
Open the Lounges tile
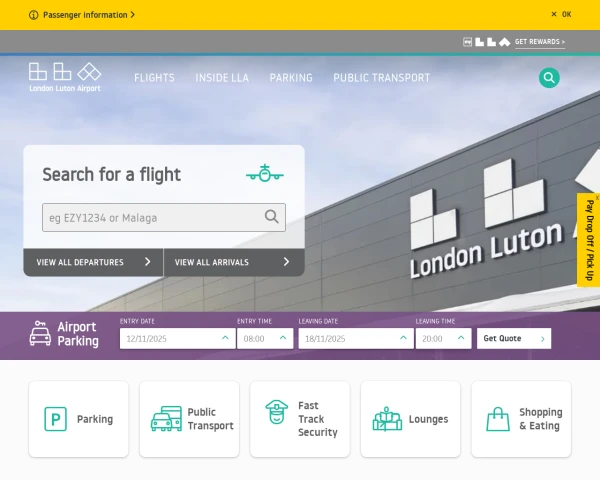click(x=411, y=419)
